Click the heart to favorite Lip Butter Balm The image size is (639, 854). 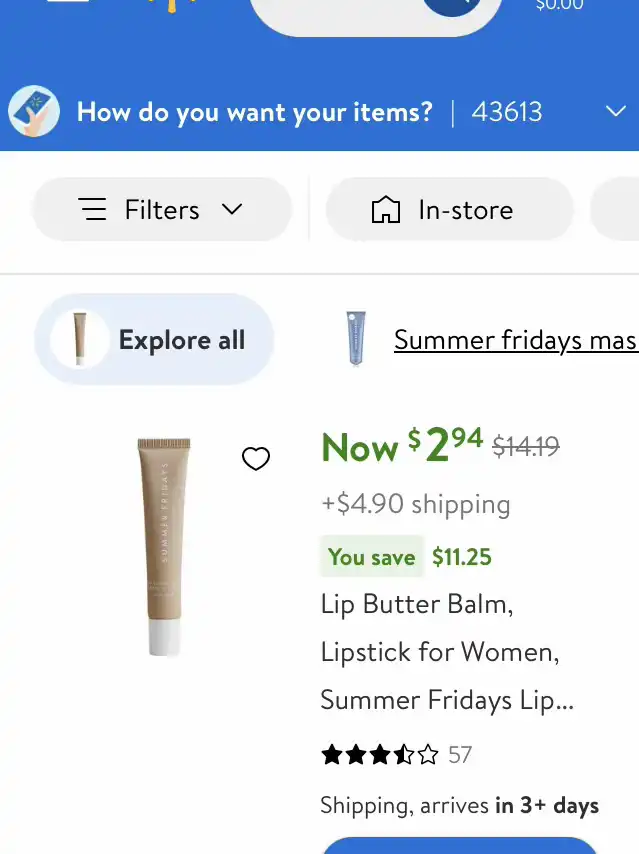256,459
